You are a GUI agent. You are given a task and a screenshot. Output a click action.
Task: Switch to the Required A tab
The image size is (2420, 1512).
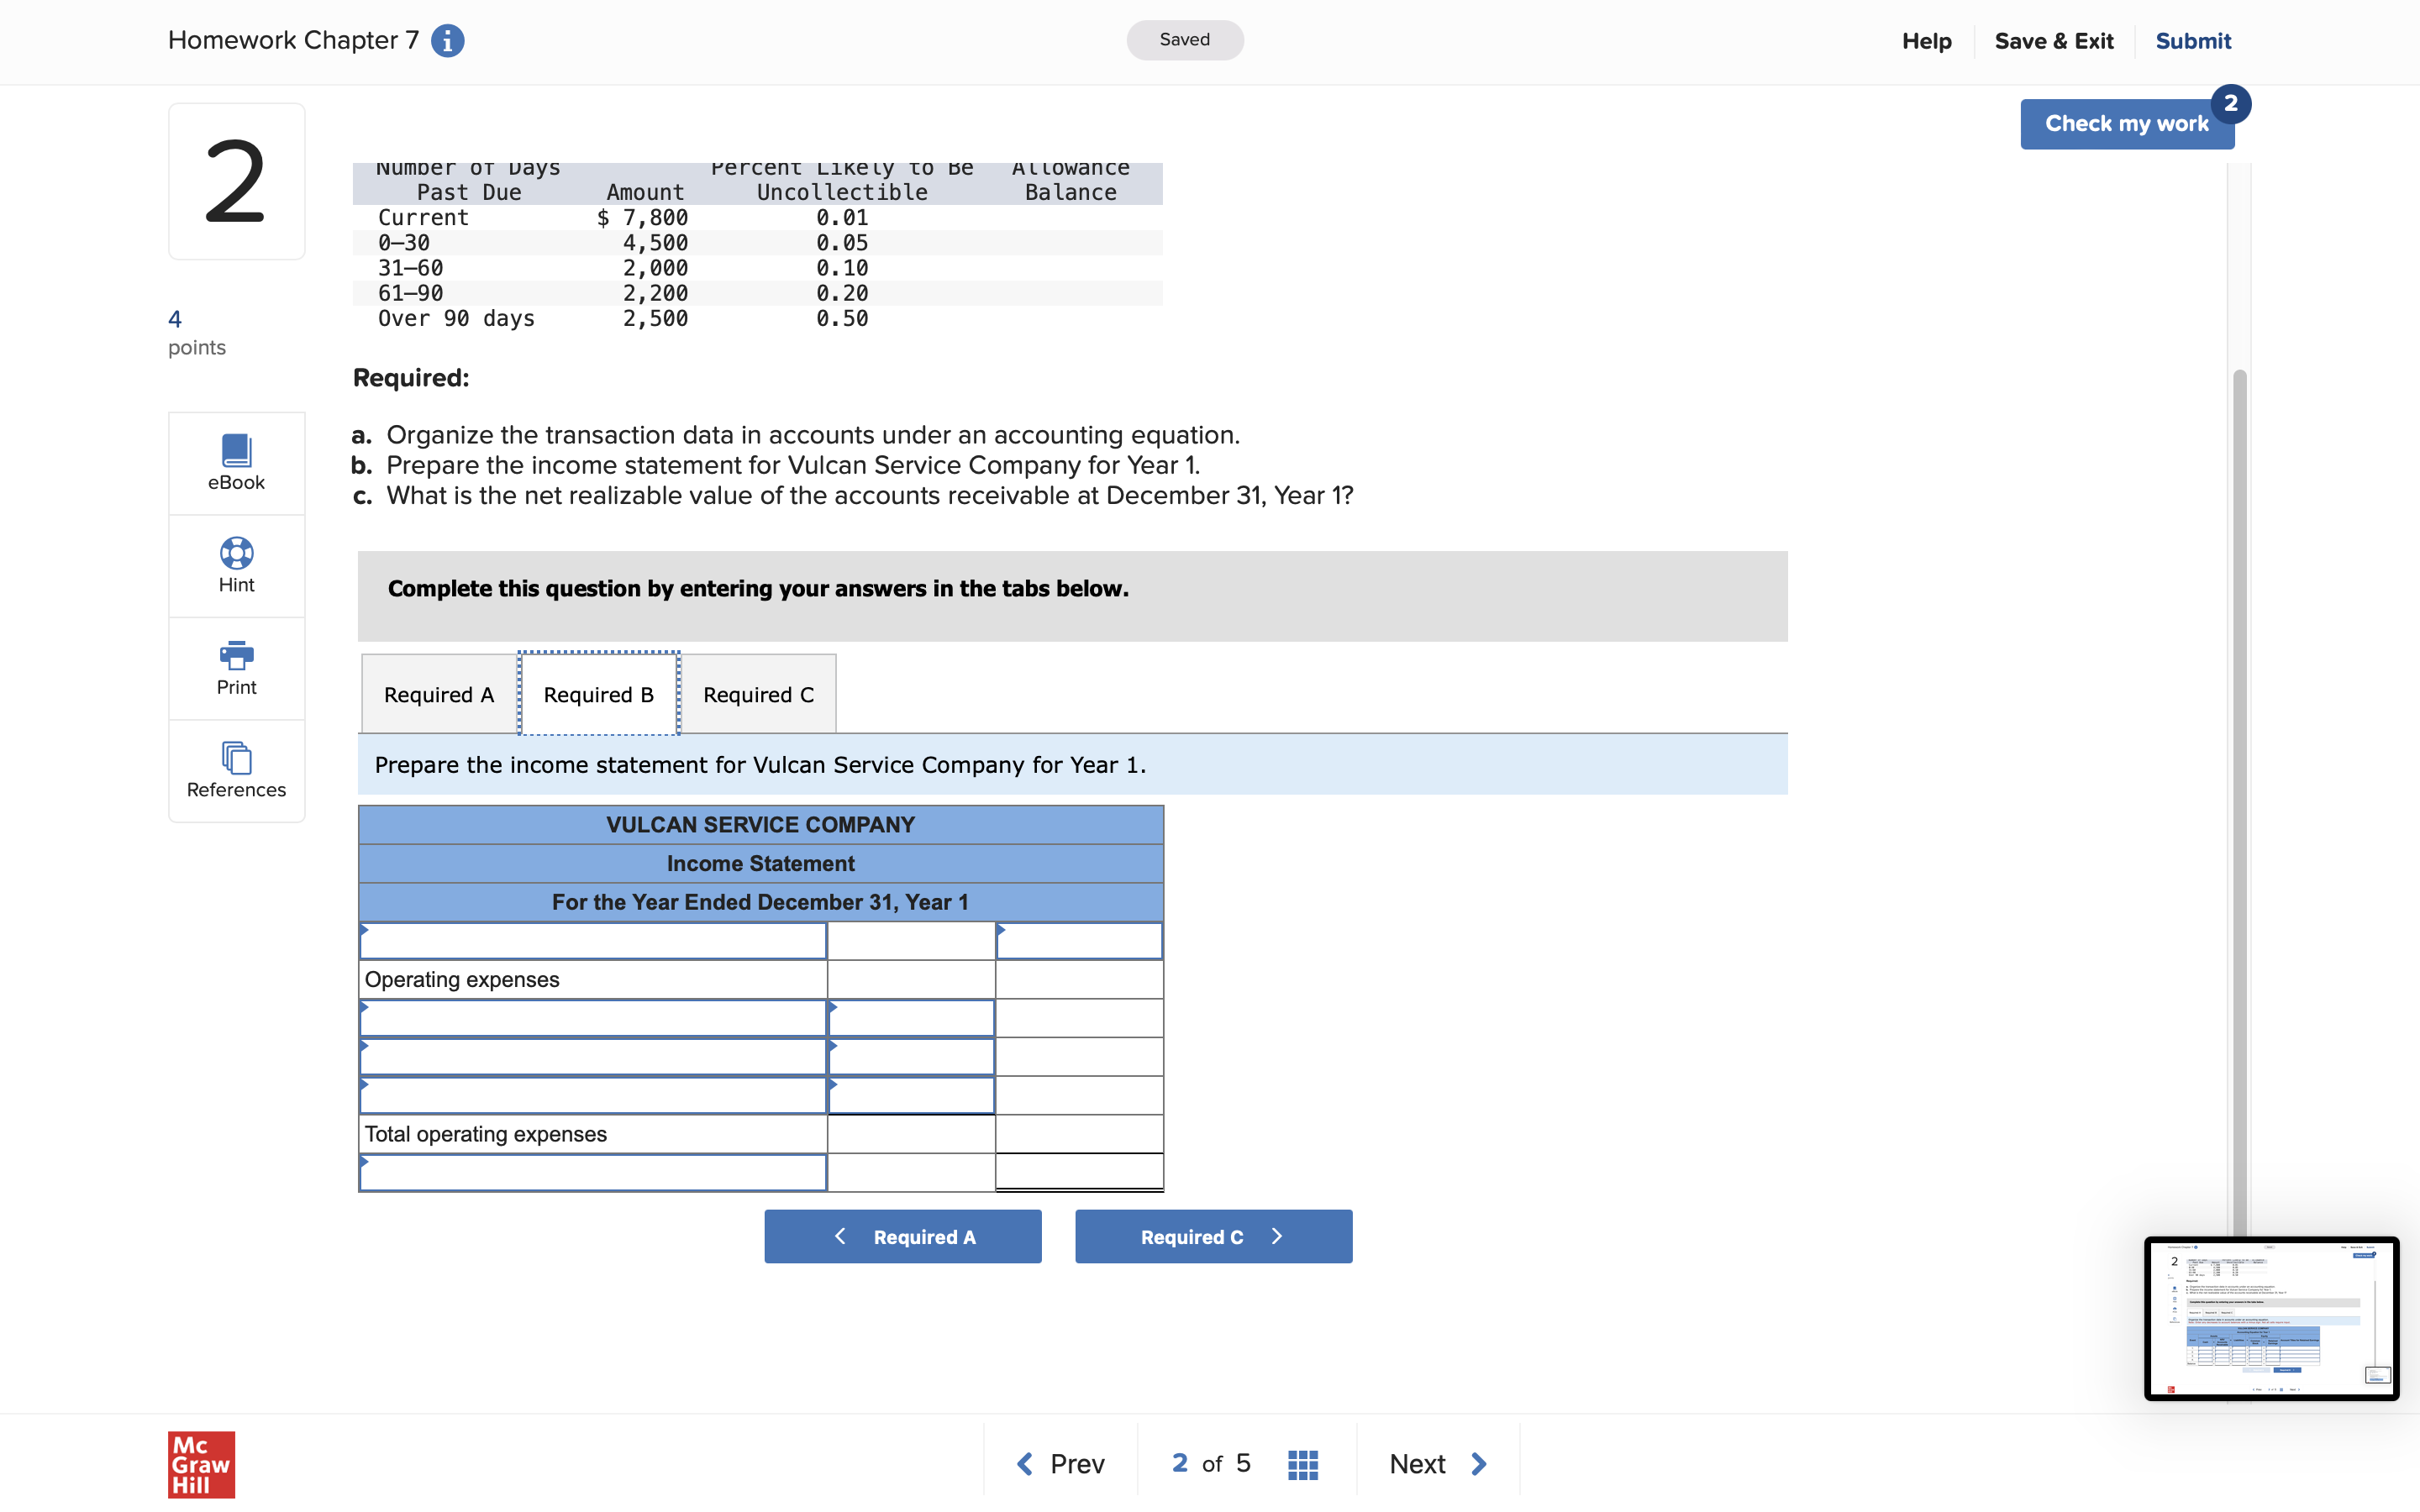pos(439,695)
